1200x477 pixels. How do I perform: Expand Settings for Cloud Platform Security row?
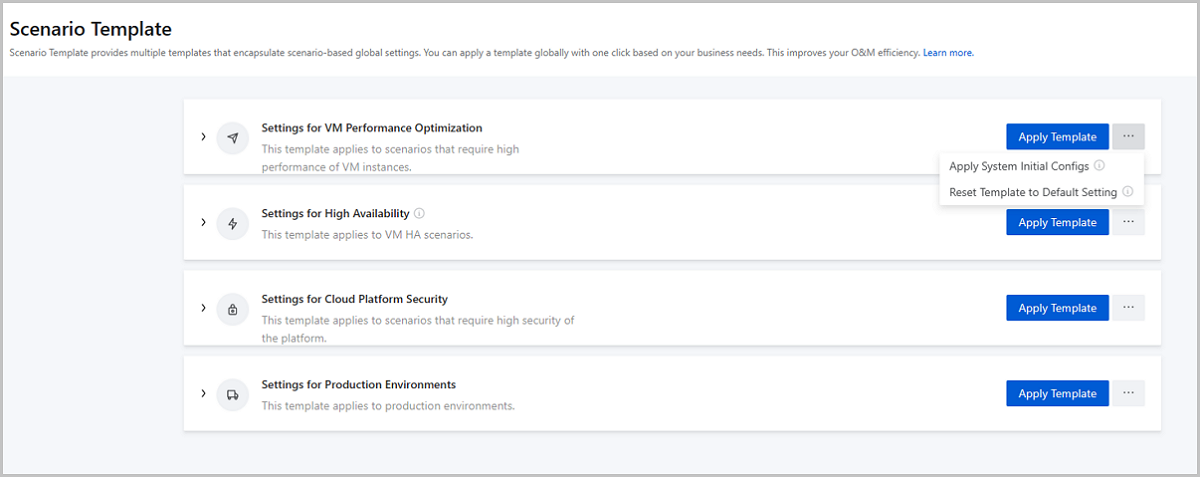[203, 309]
